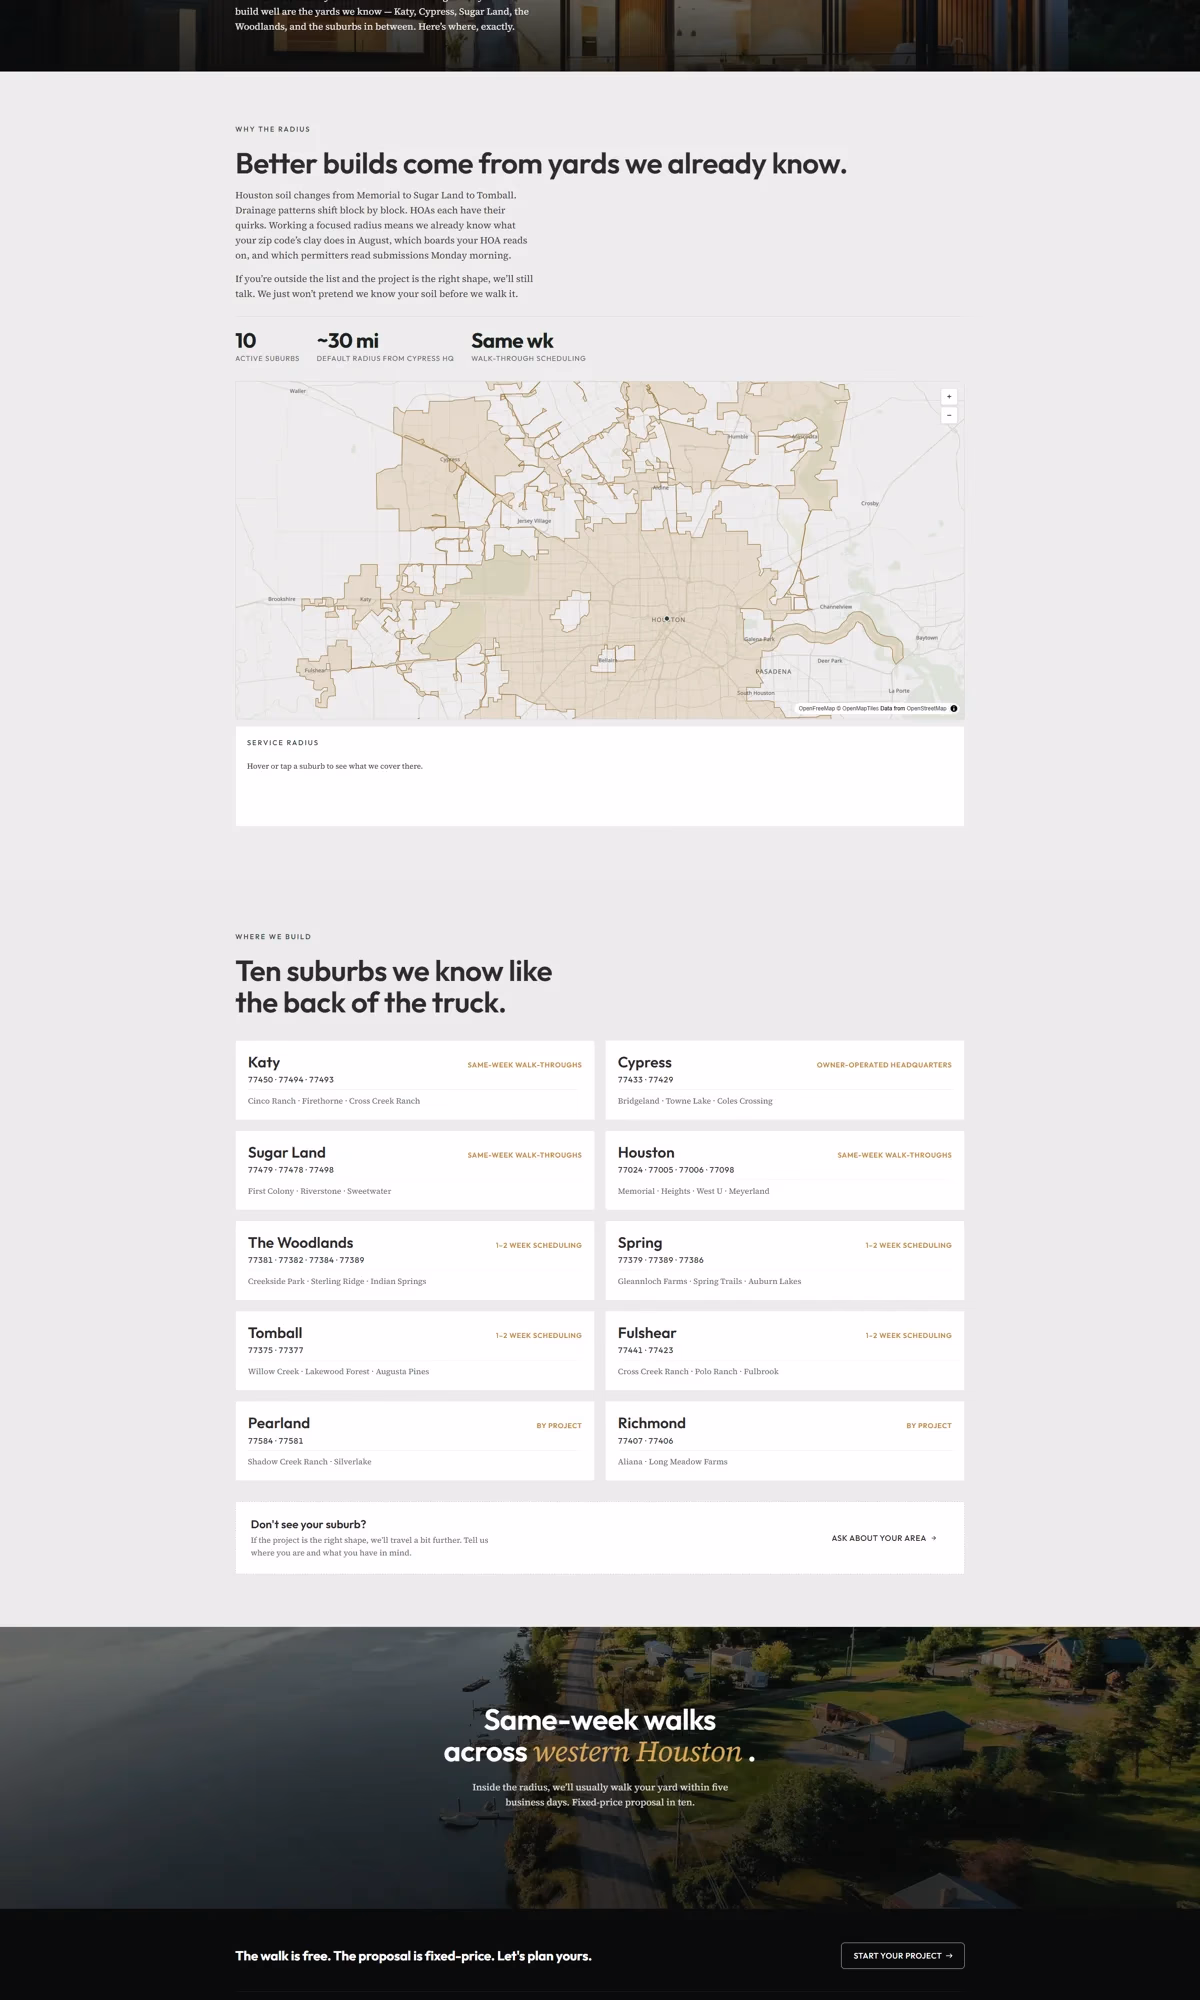Click Shadow Creek Ranch · Silverlake line
This screenshot has height=2000, width=1200.
click(309, 1462)
